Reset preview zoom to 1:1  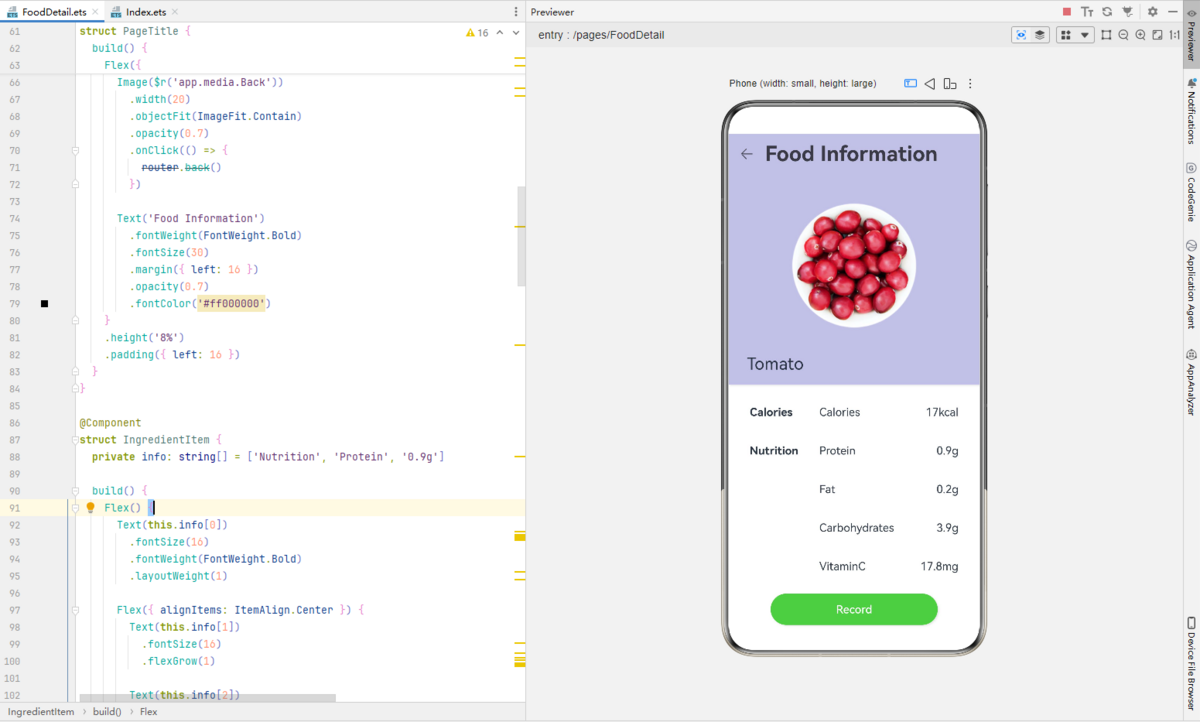point(1174,35)
